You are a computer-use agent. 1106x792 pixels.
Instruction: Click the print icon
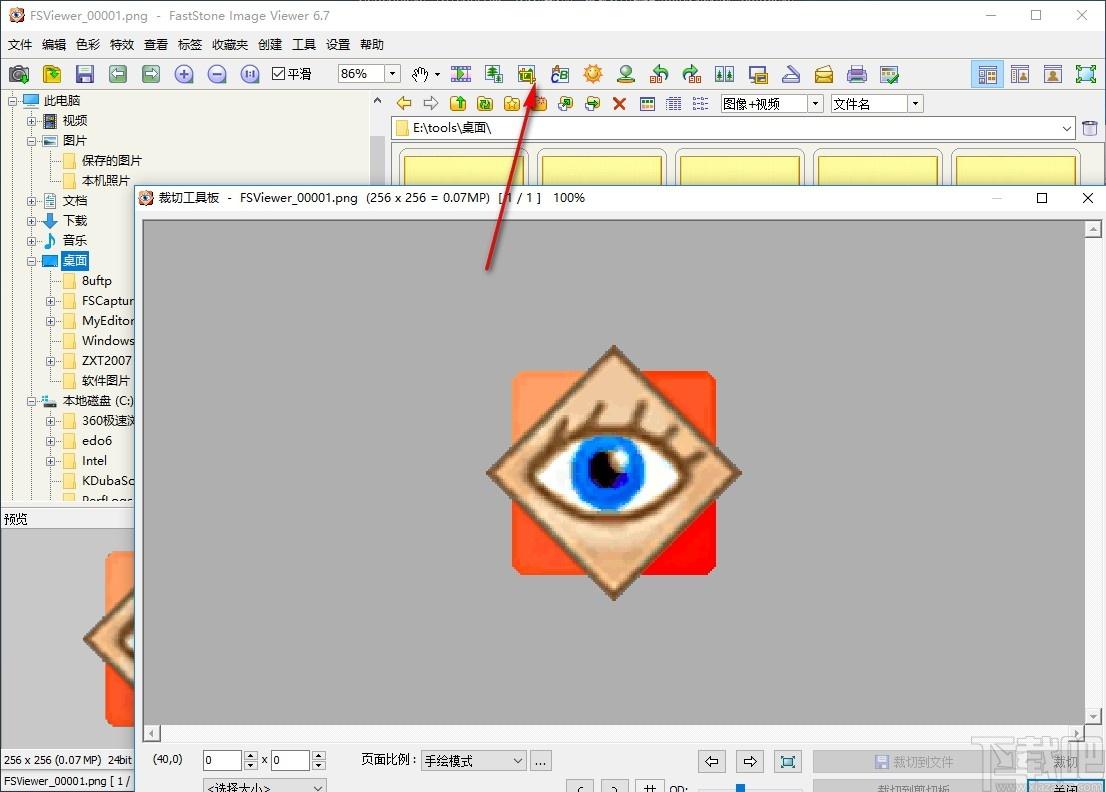tap(857, 74)
